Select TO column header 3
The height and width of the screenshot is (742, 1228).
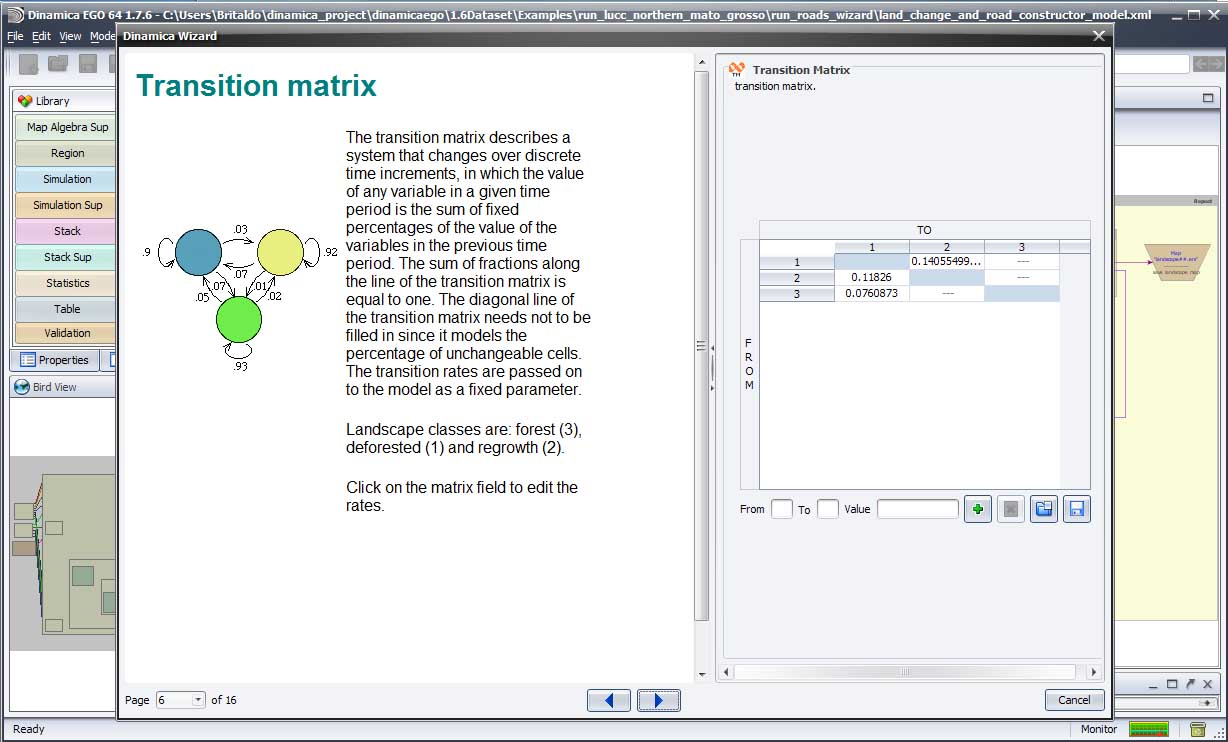click(x=1022, y=247)
